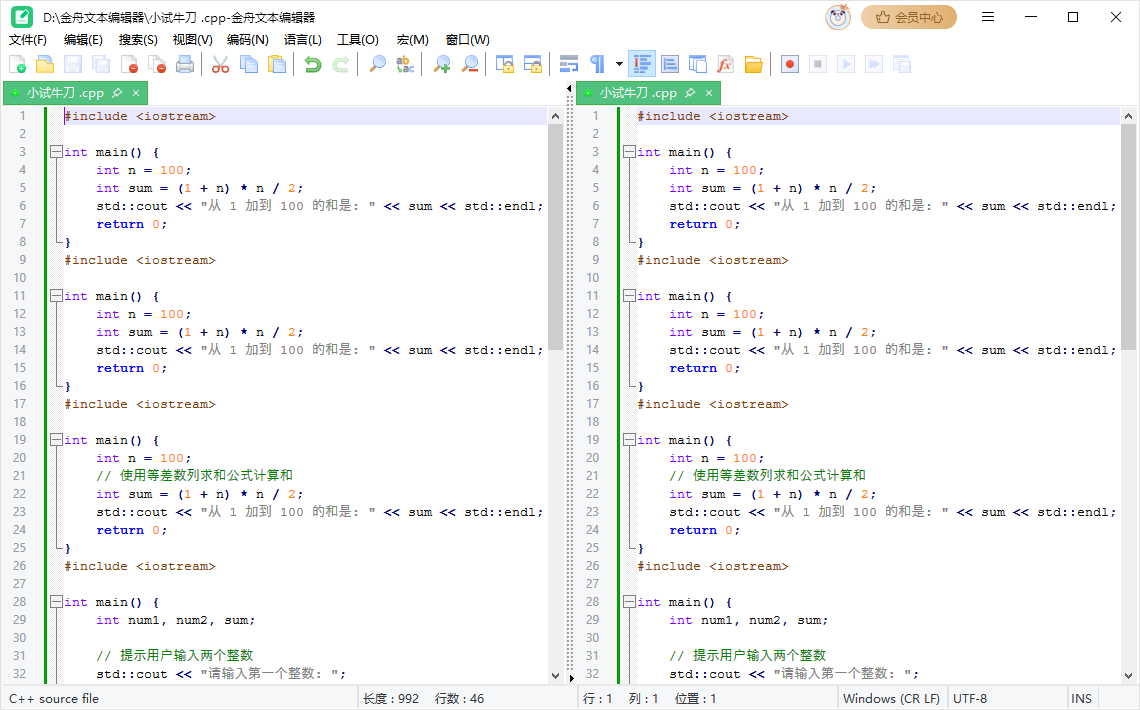Open the function list (fx) icon
Screen dimensions: 1140x710
pyautogui.click(x=725, y=65)
